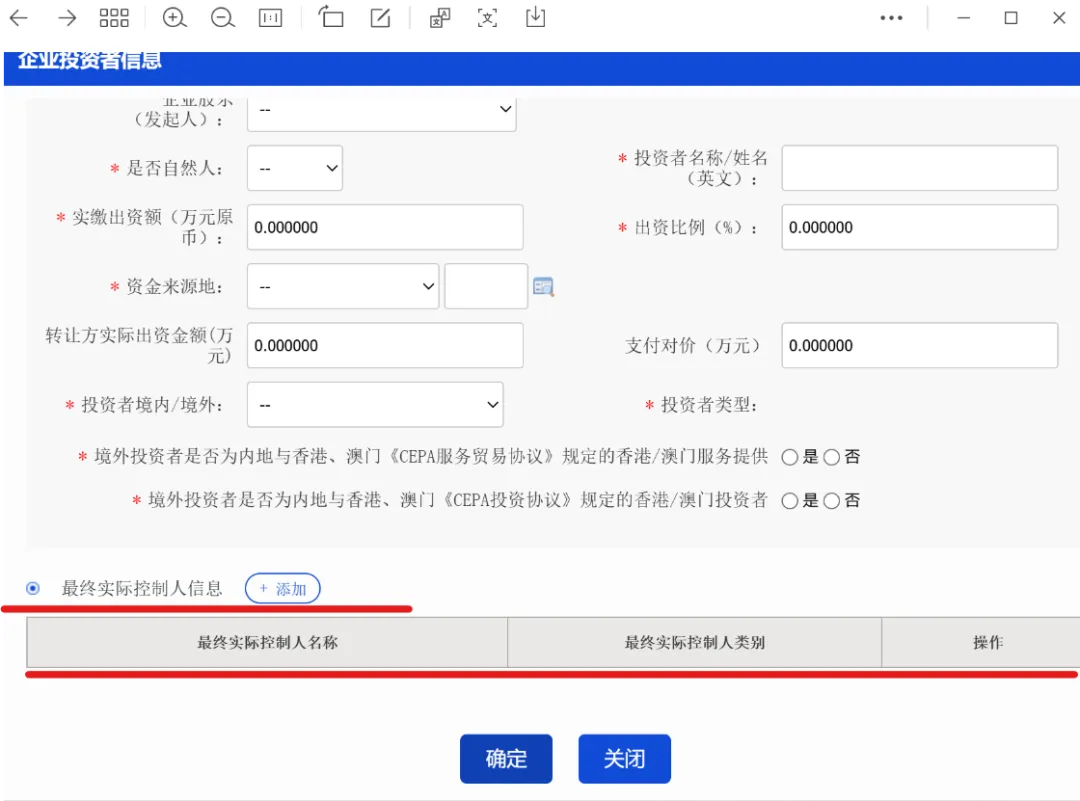Image resolution: width=1080 pixels, height=801 pixels.
Task: Click the 关闭 close button at bottom
Action: [x=624, y=759]
